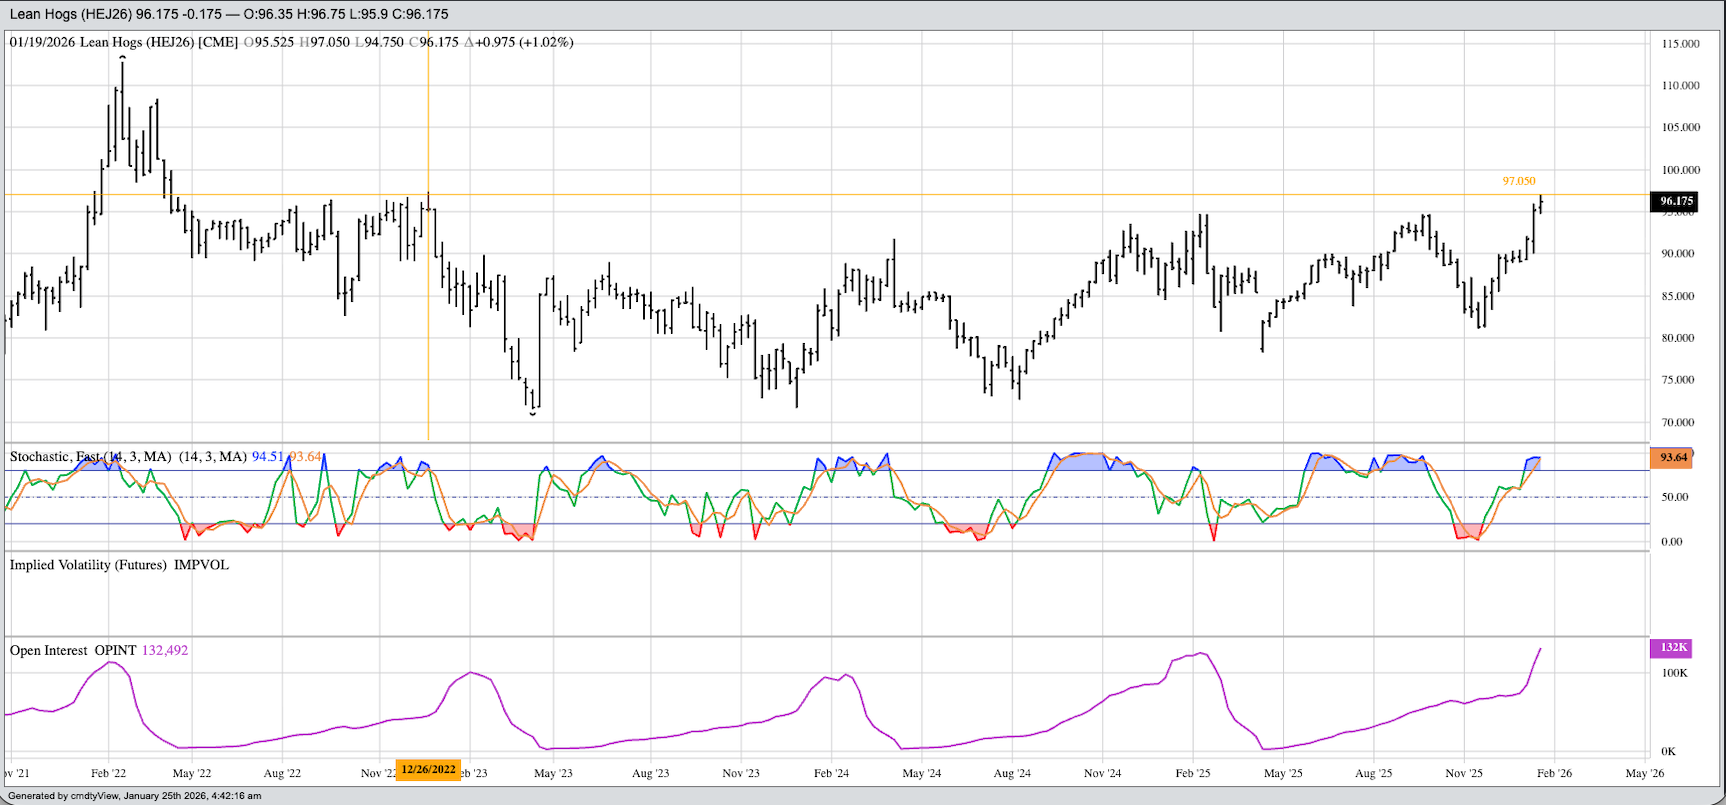Screen dimensions: 1726x805
Task: Click the Δ+0.975 (+1.02%) change readout
Action: pos(519,42)
